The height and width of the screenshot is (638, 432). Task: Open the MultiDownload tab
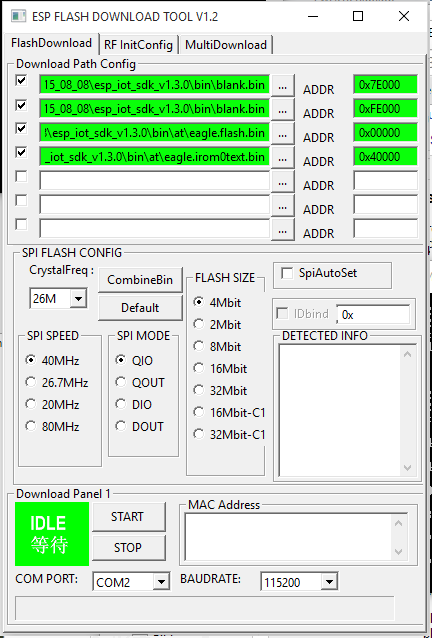(x=226, y=44)
